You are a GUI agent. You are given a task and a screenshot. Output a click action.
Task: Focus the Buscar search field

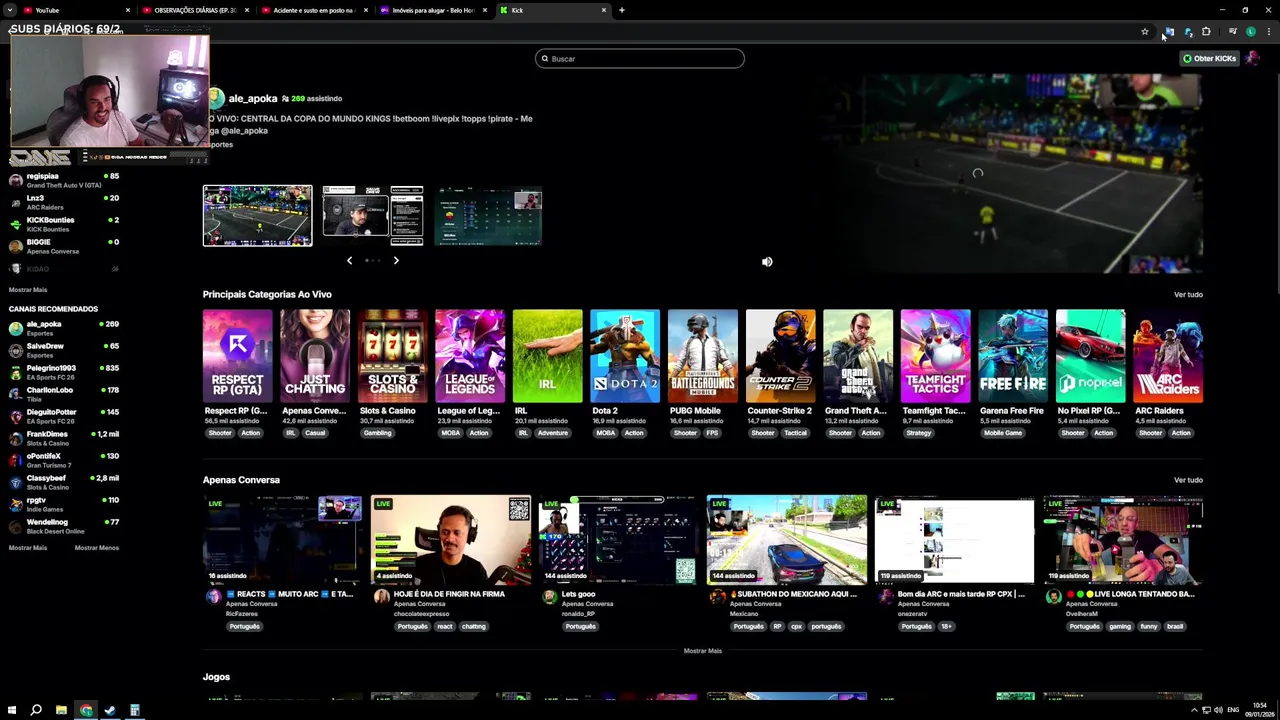click(640, 59)
